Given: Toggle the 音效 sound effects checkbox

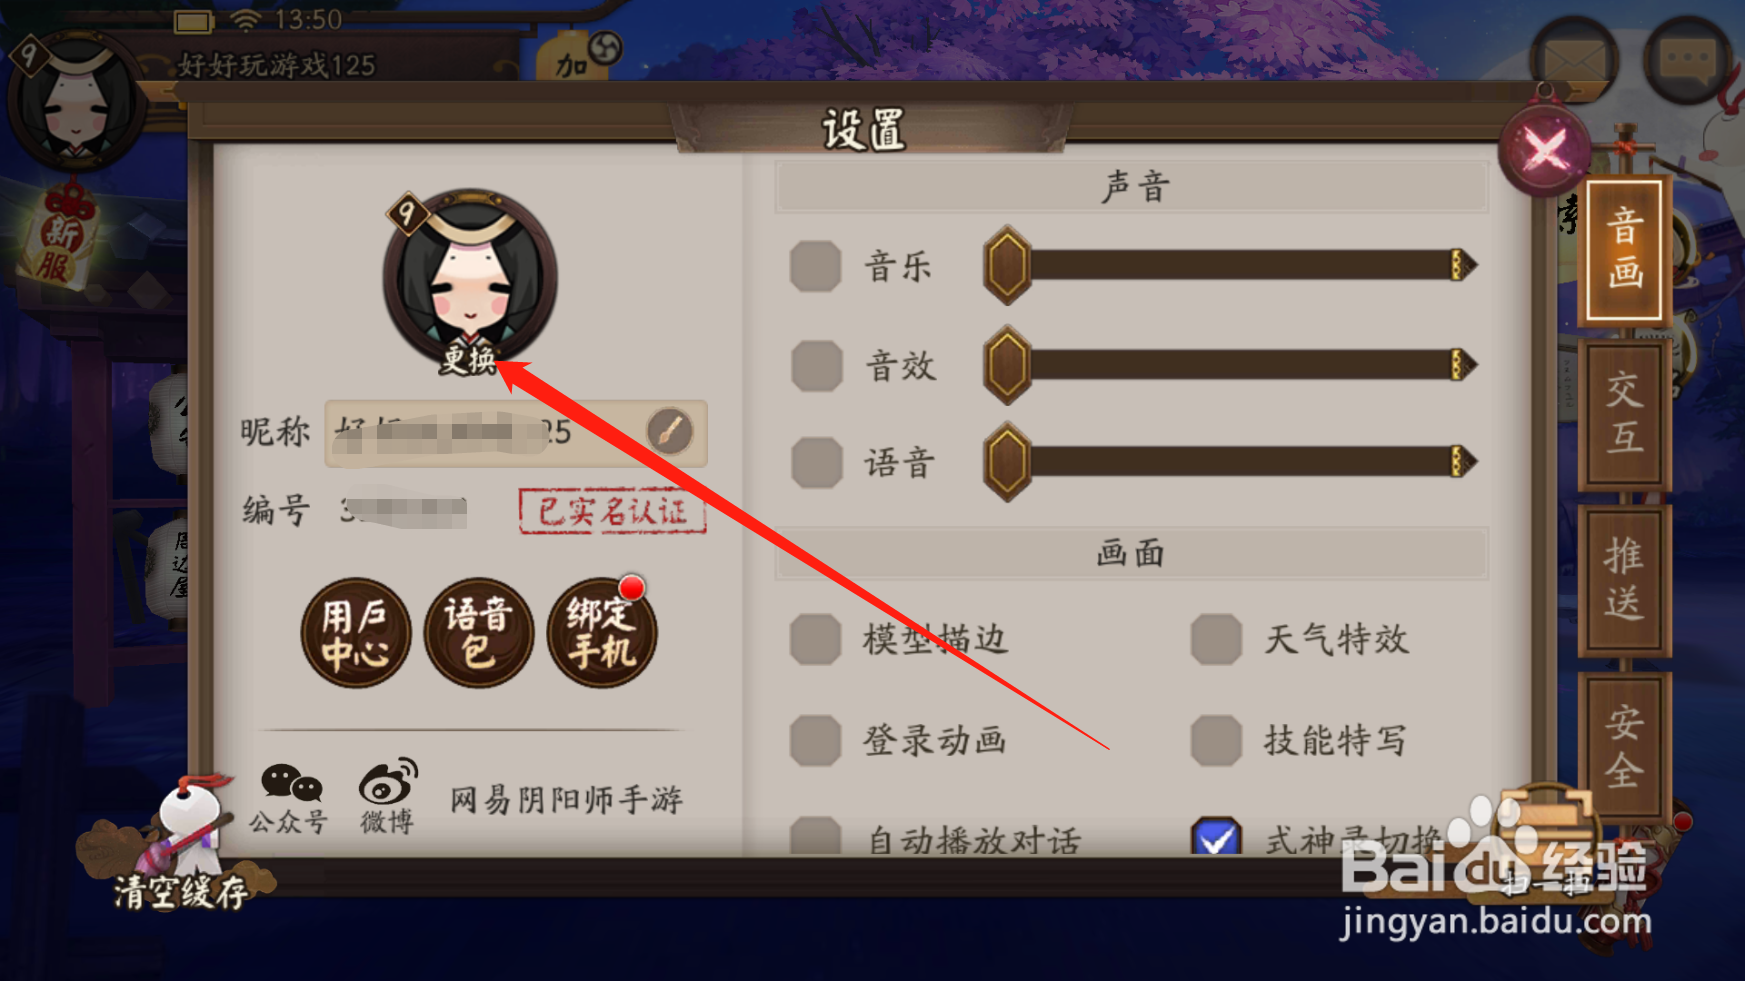Looking at the screenshot, I should 815,365.
